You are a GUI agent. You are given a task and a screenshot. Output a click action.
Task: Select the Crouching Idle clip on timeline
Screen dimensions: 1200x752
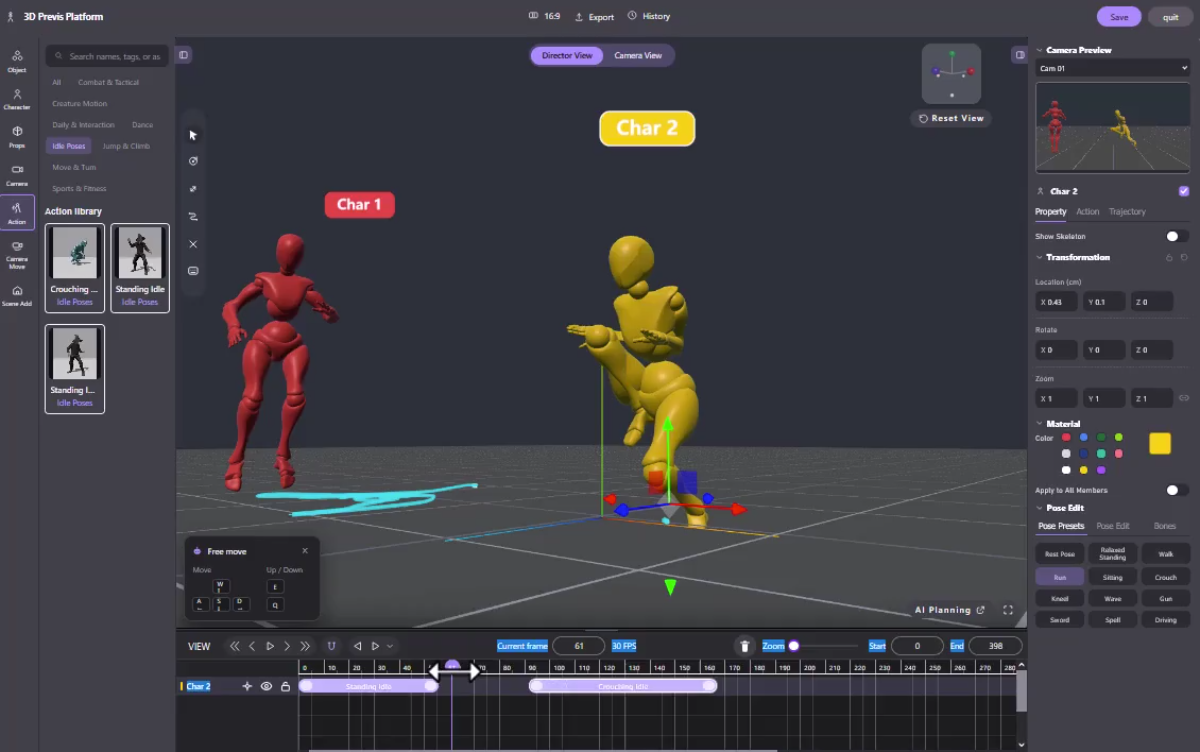click(623, 686)
